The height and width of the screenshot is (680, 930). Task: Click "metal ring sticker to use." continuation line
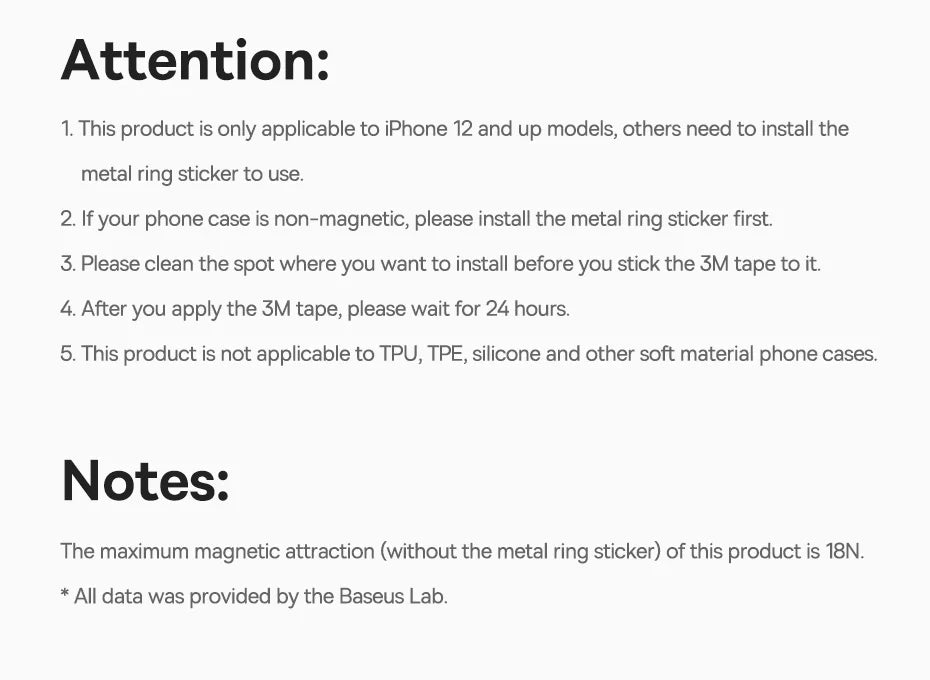coord(191,174)
